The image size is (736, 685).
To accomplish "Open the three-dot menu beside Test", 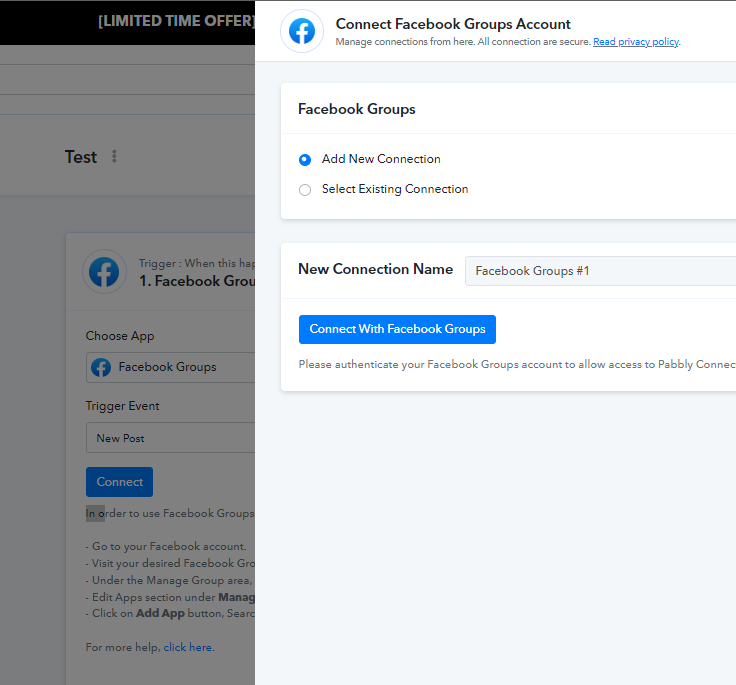I will (114, 156).
